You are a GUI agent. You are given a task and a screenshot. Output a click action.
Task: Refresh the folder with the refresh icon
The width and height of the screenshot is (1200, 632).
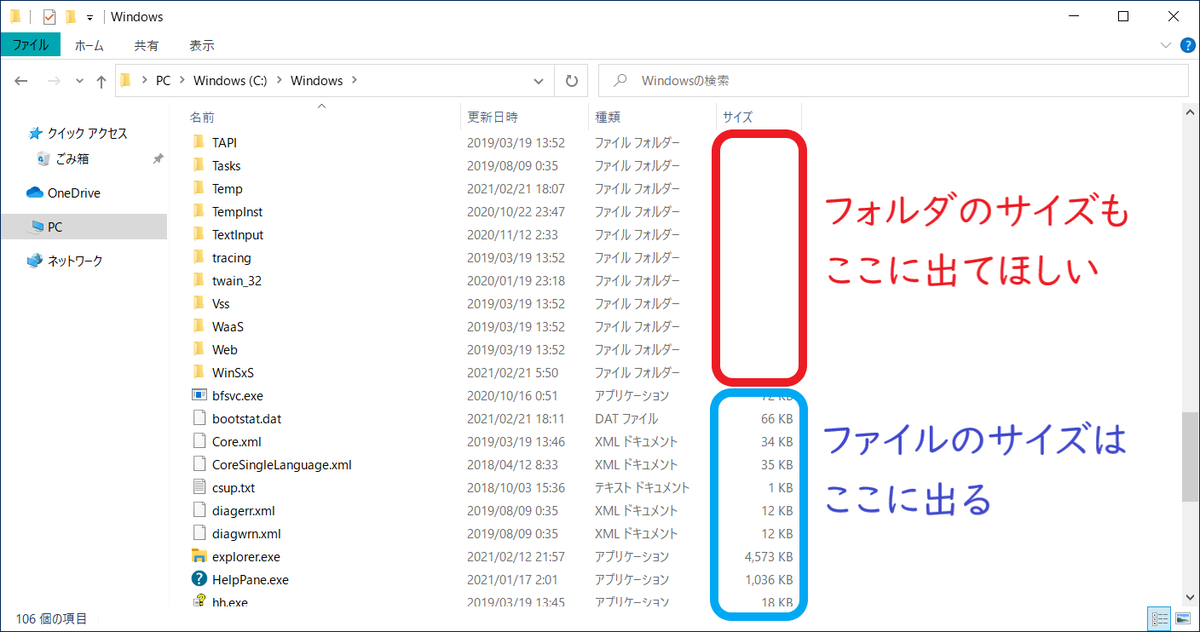(x=570, y=80)
